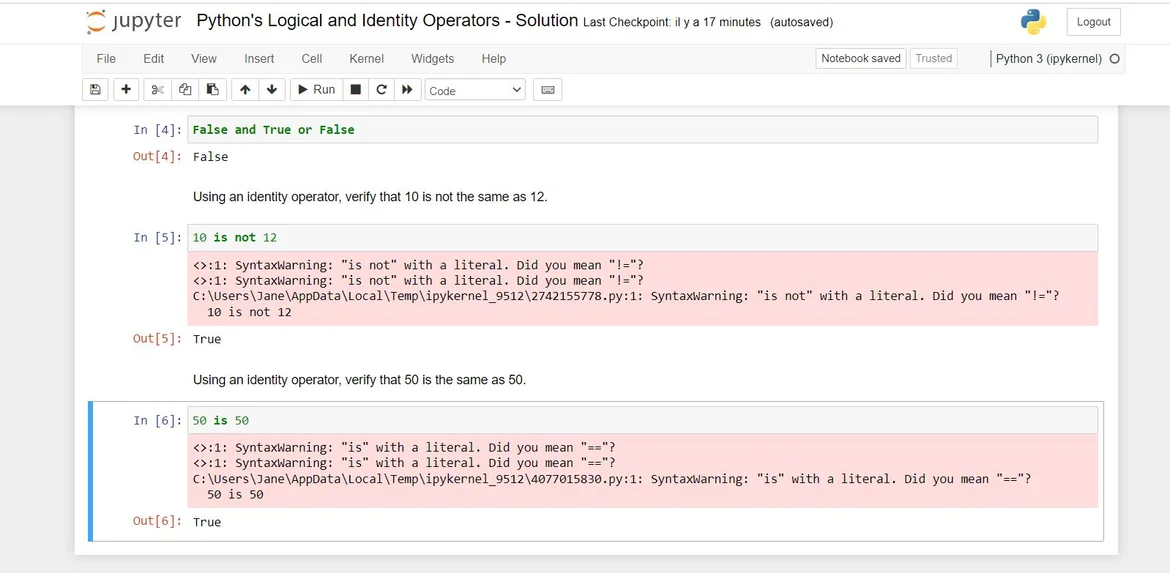Open the Widgets menu
Viewport: 1170px width, 573px height.
tap(432, 59)
